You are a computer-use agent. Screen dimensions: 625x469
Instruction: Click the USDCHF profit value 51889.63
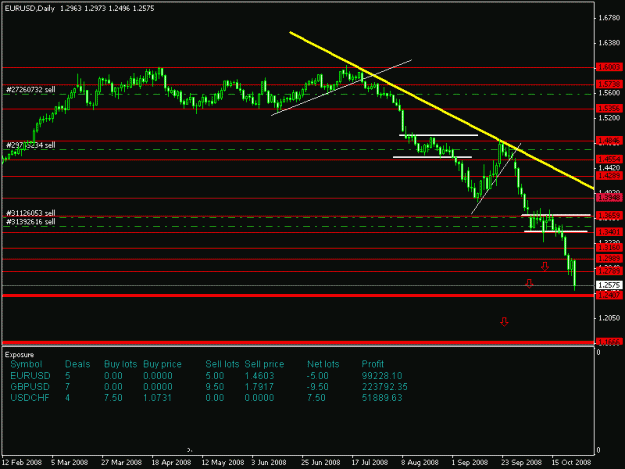382,398
